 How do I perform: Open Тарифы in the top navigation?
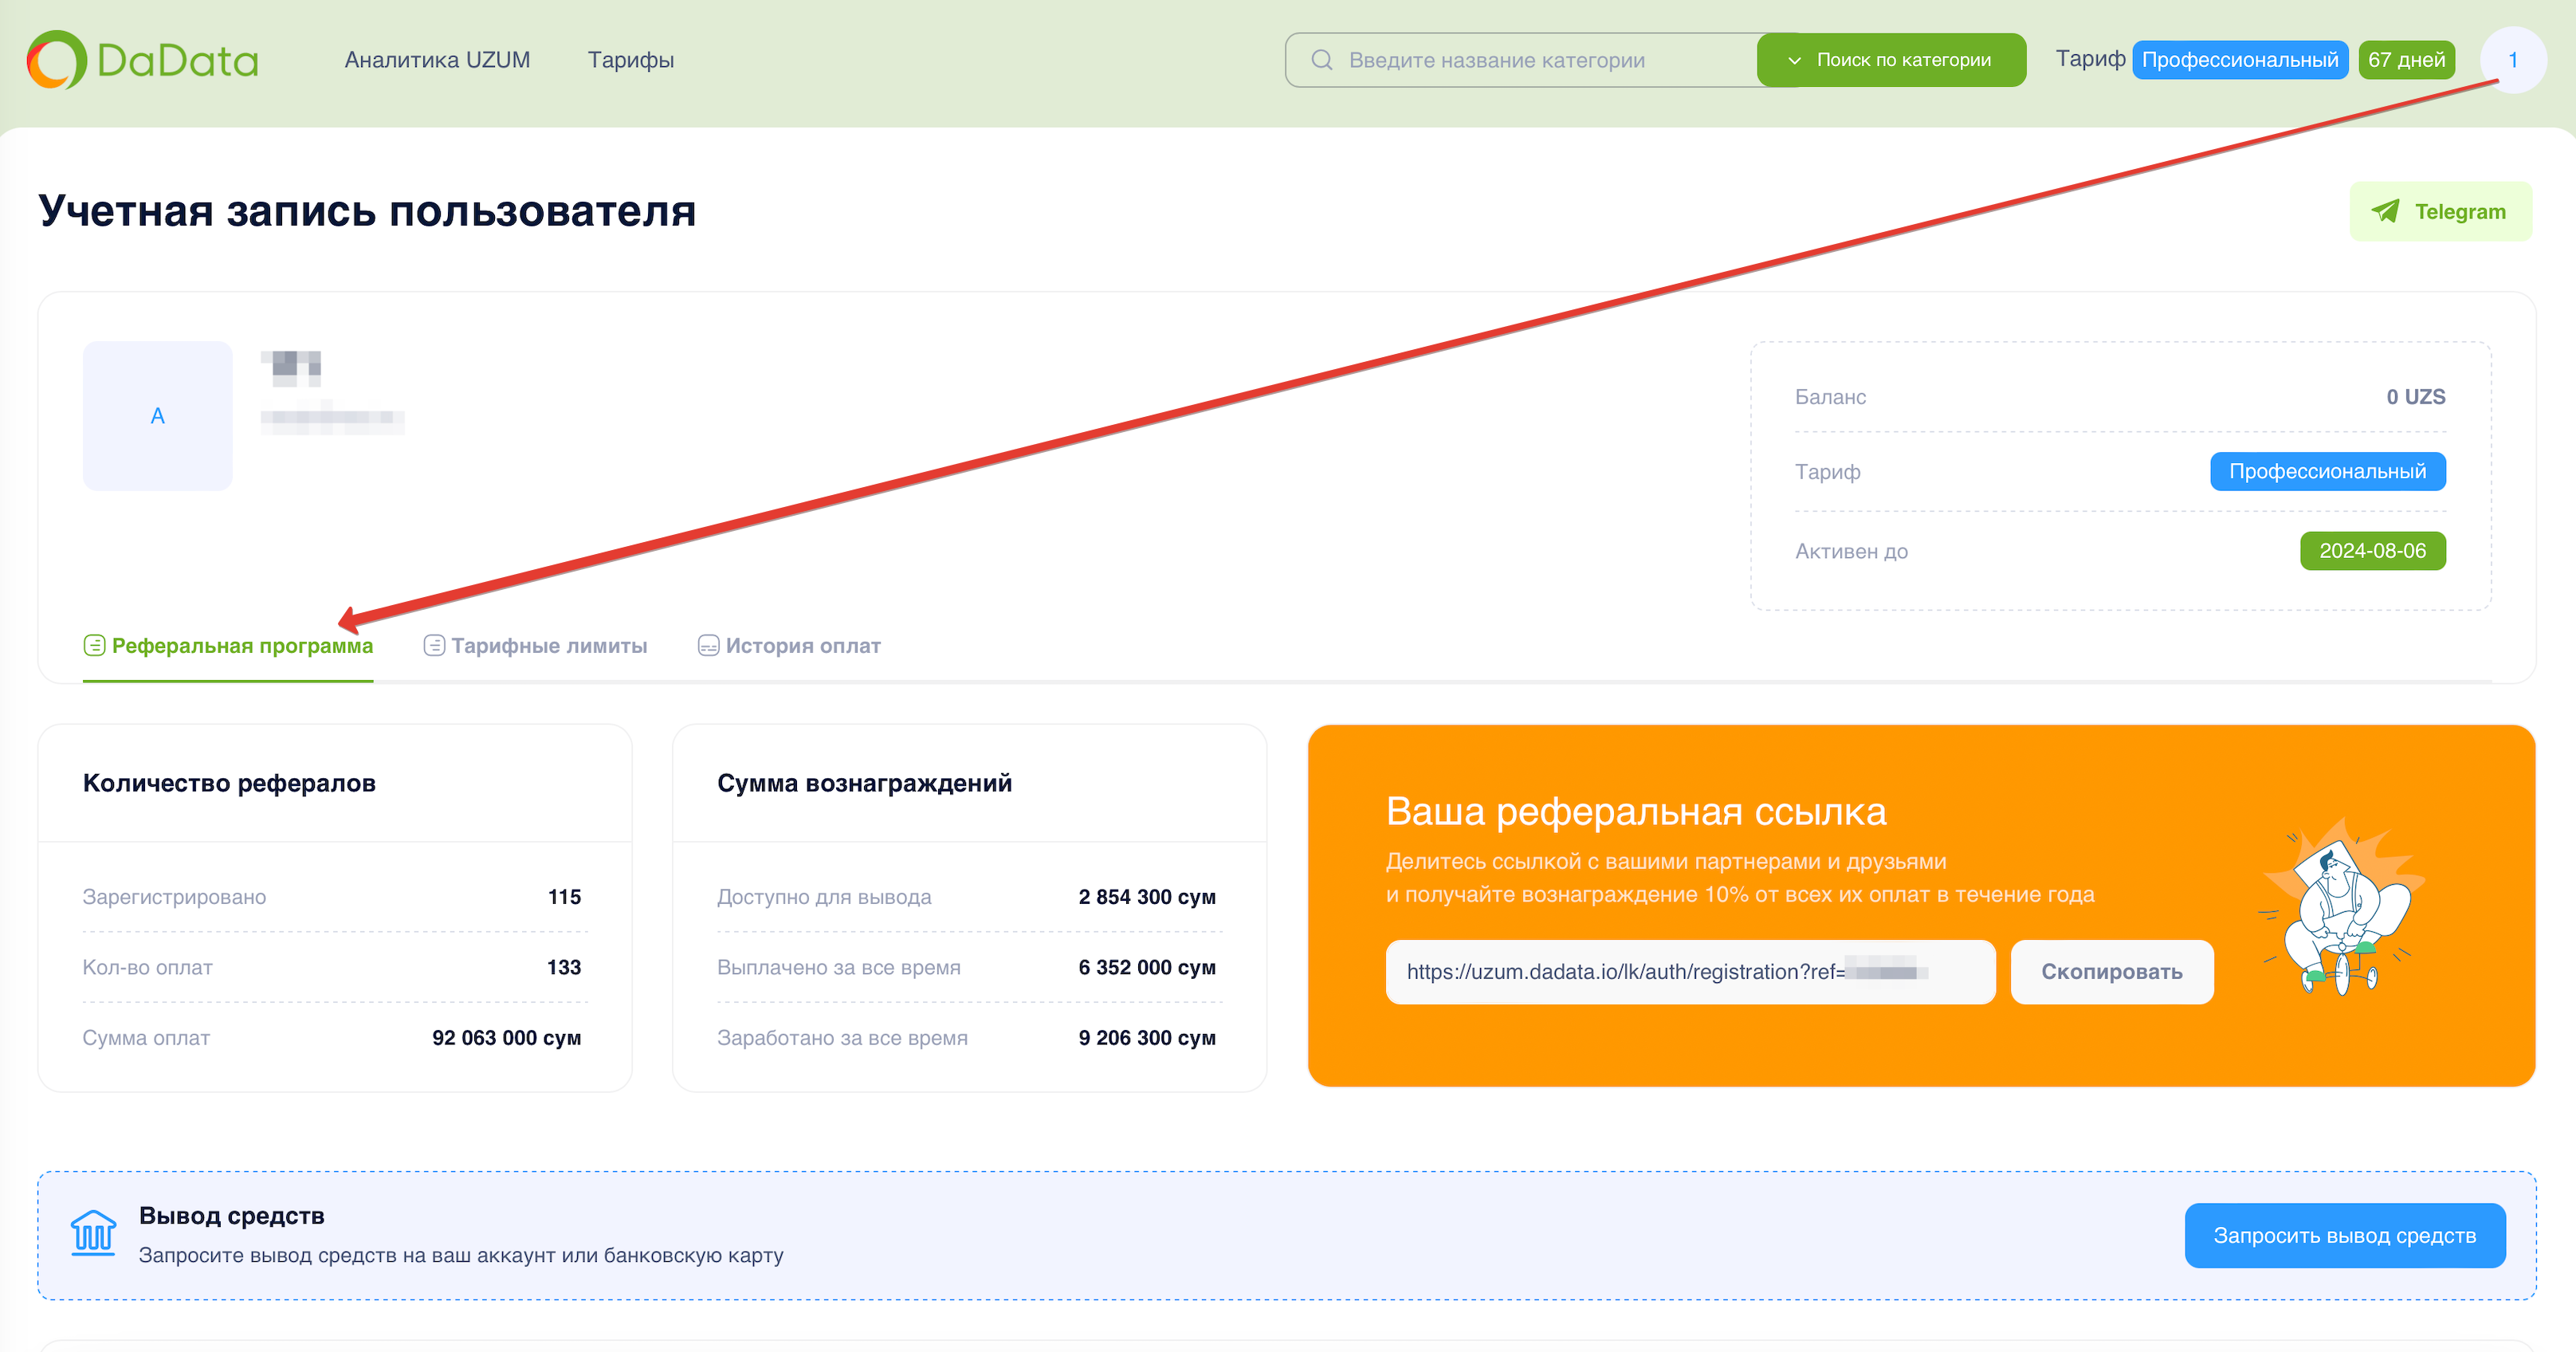[631, 60]
